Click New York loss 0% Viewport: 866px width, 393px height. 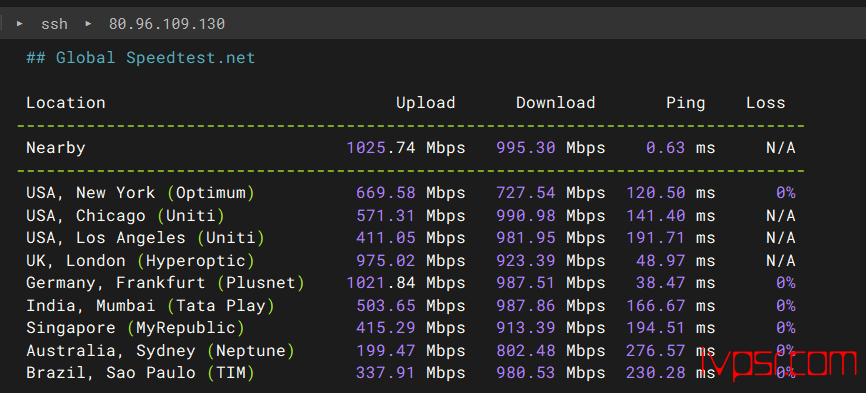click(x=785, y=193)
